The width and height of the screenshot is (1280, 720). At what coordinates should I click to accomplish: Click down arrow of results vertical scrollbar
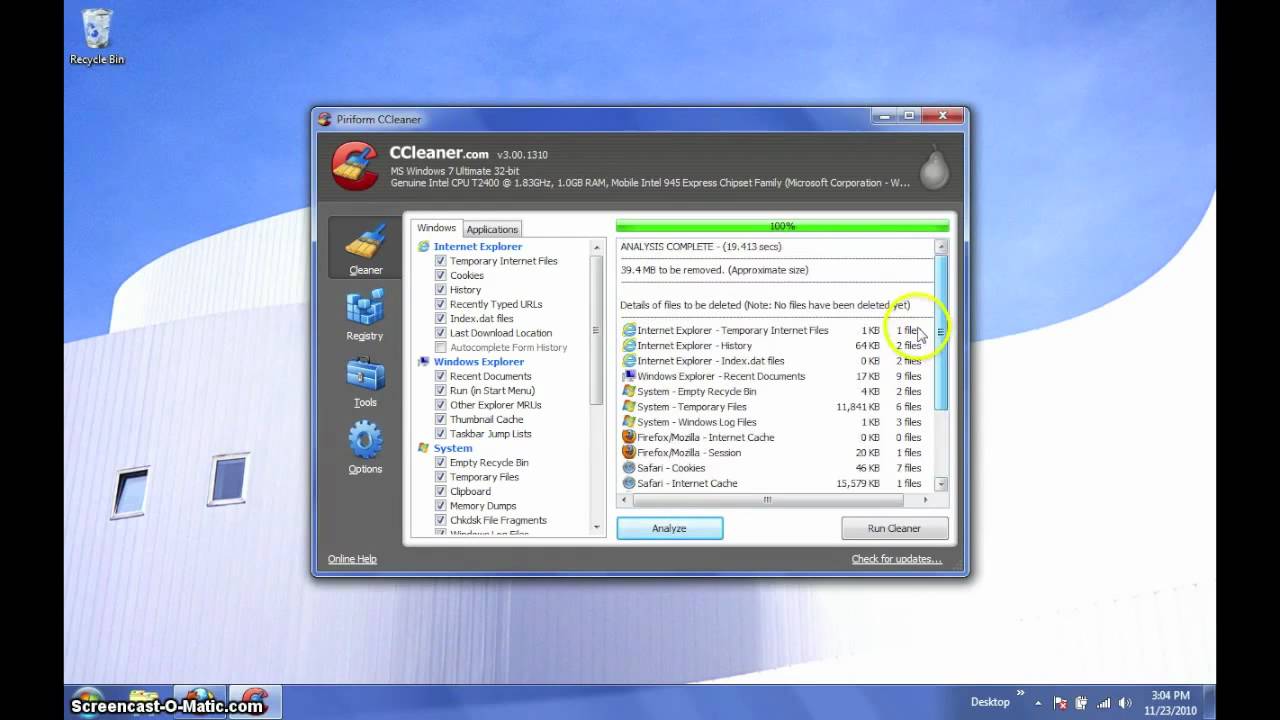[x=941, y=484]
